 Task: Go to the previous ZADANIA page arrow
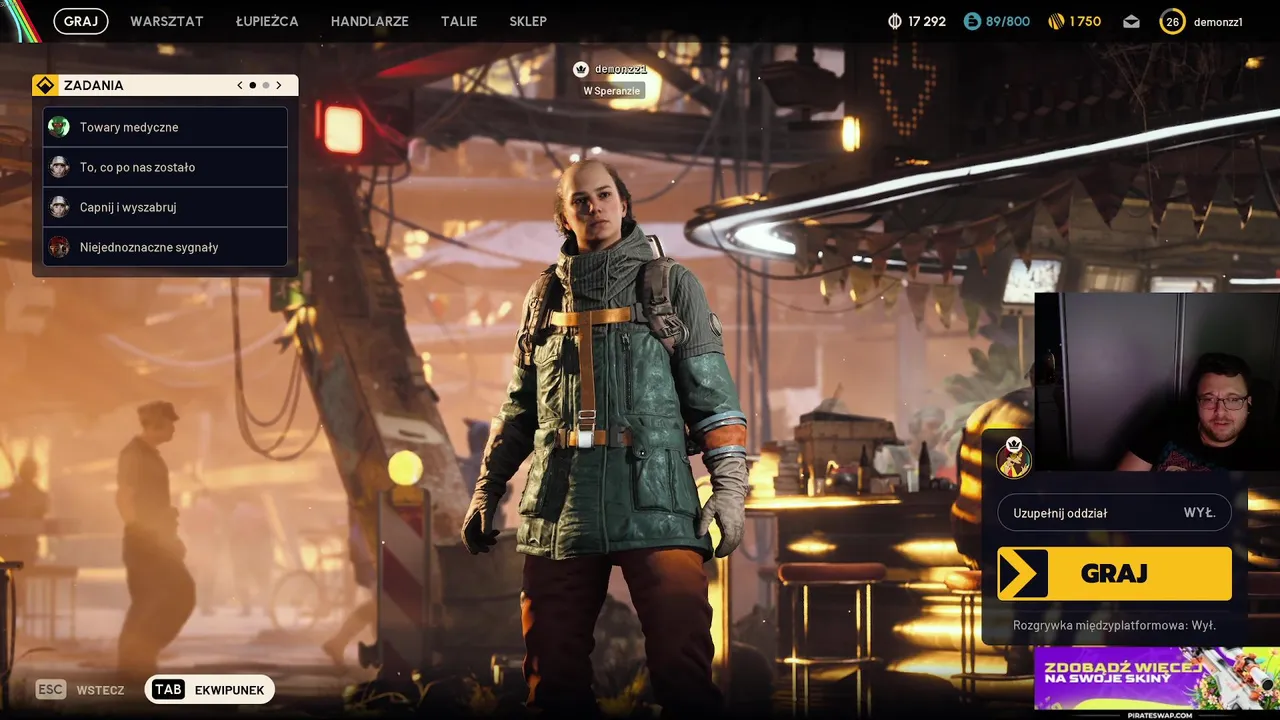(x=240, y=85)
